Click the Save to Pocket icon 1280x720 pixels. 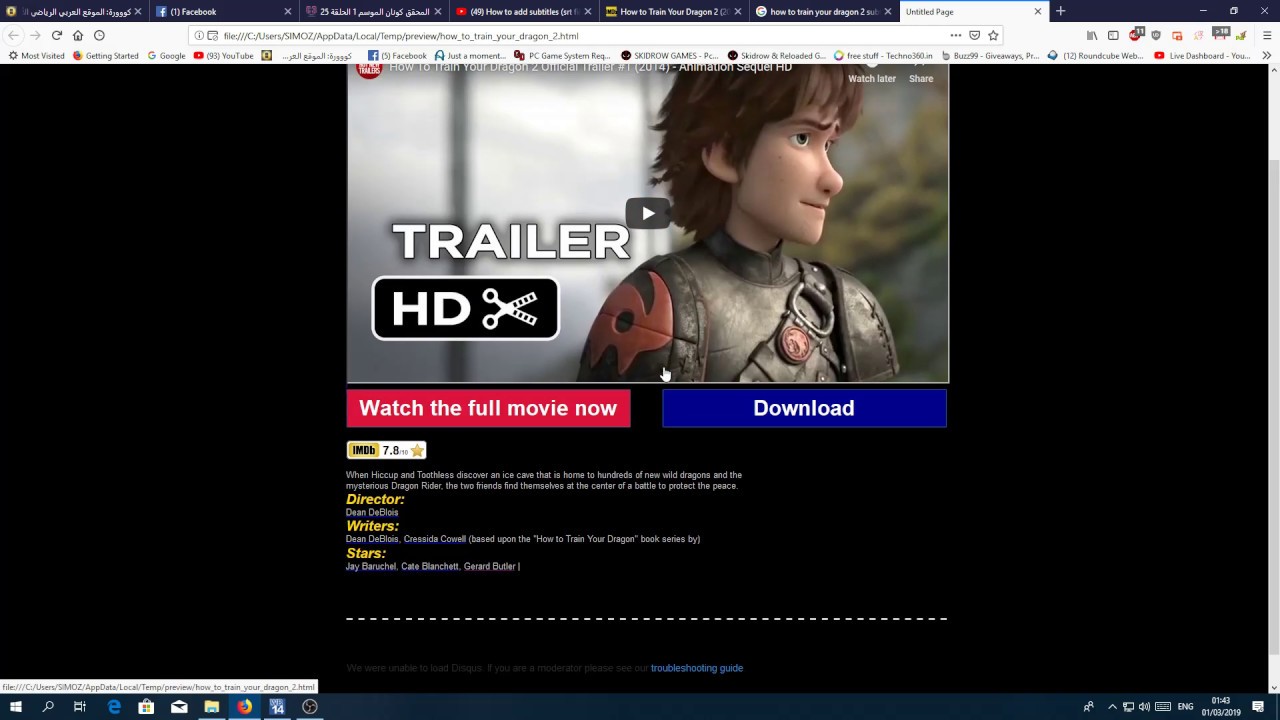(974, 35)
